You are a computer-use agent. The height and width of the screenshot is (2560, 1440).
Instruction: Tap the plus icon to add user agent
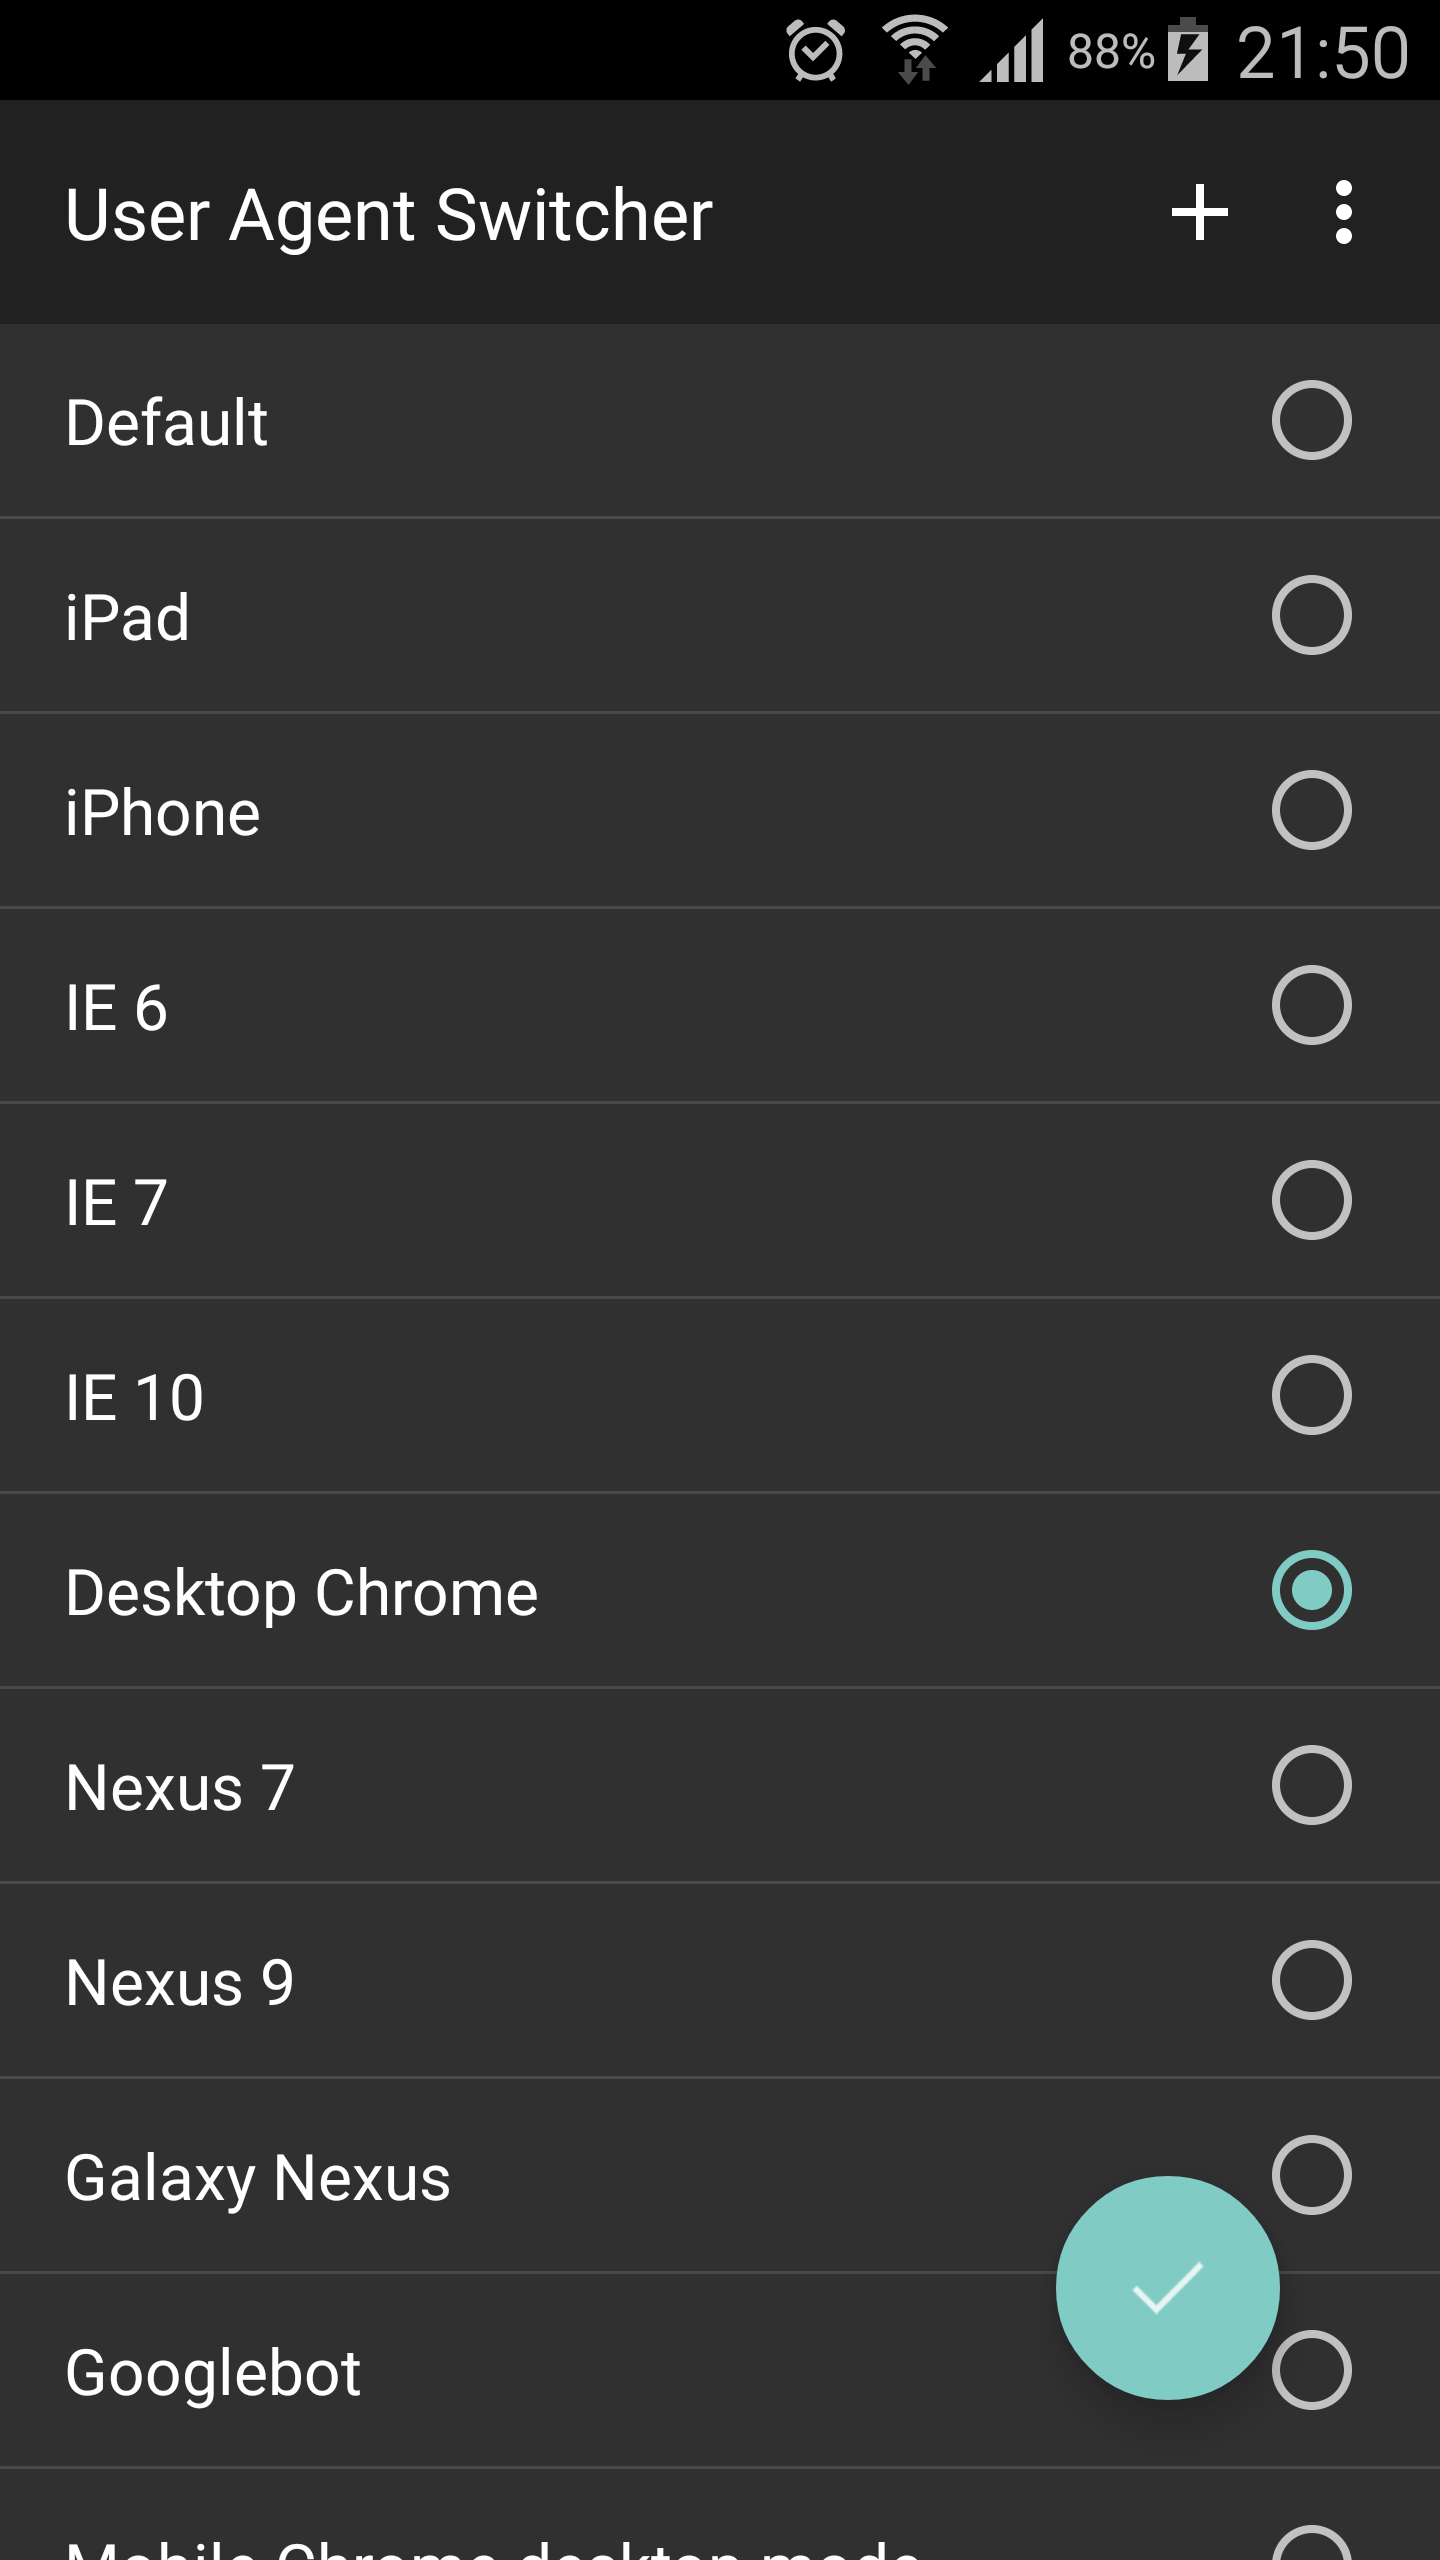(x=1199, y=213)
